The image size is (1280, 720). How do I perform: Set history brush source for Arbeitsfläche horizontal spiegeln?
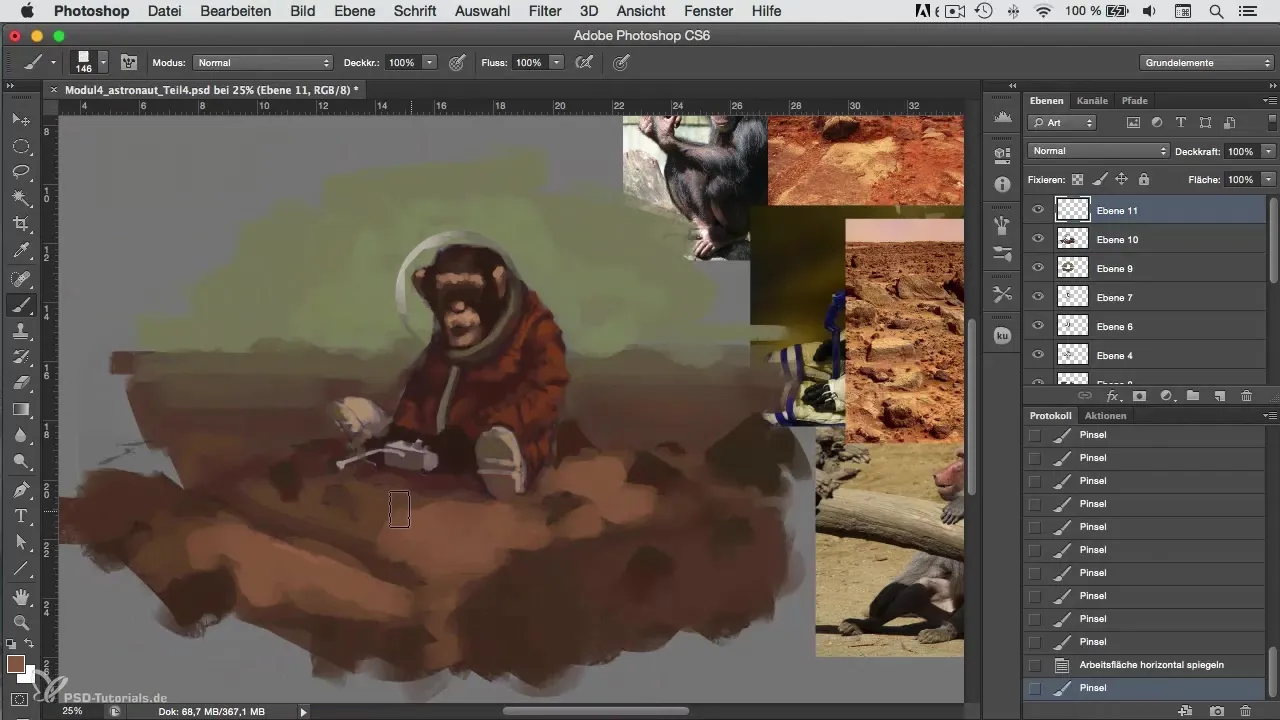(1034, 665)
